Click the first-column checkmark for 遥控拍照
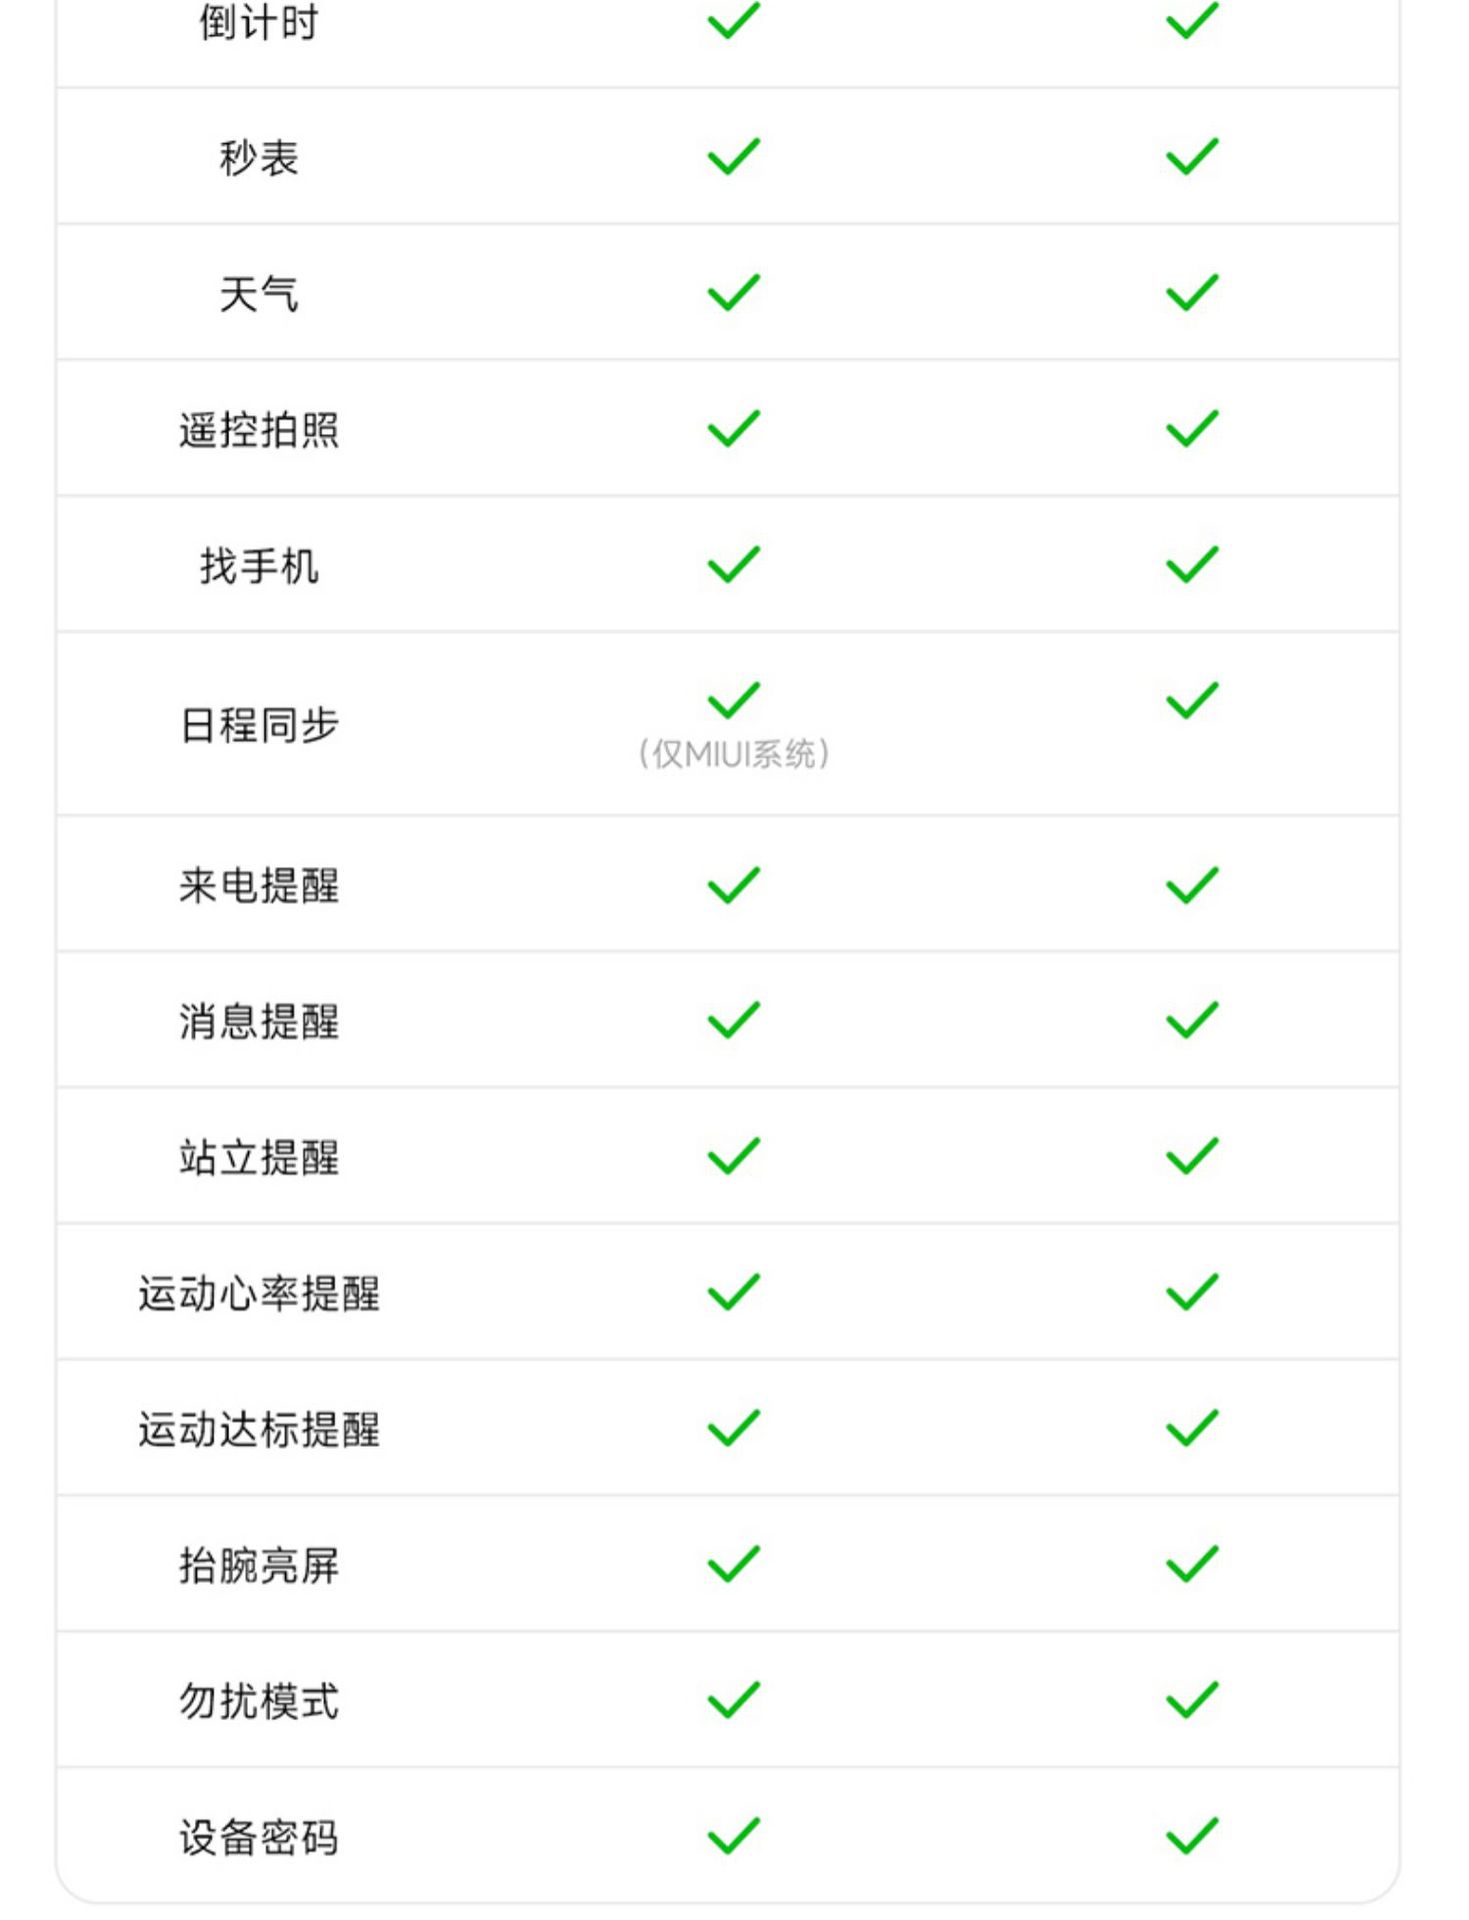Image resolution: width=1469 pixels, height=1920 pixels. [733, 429]
